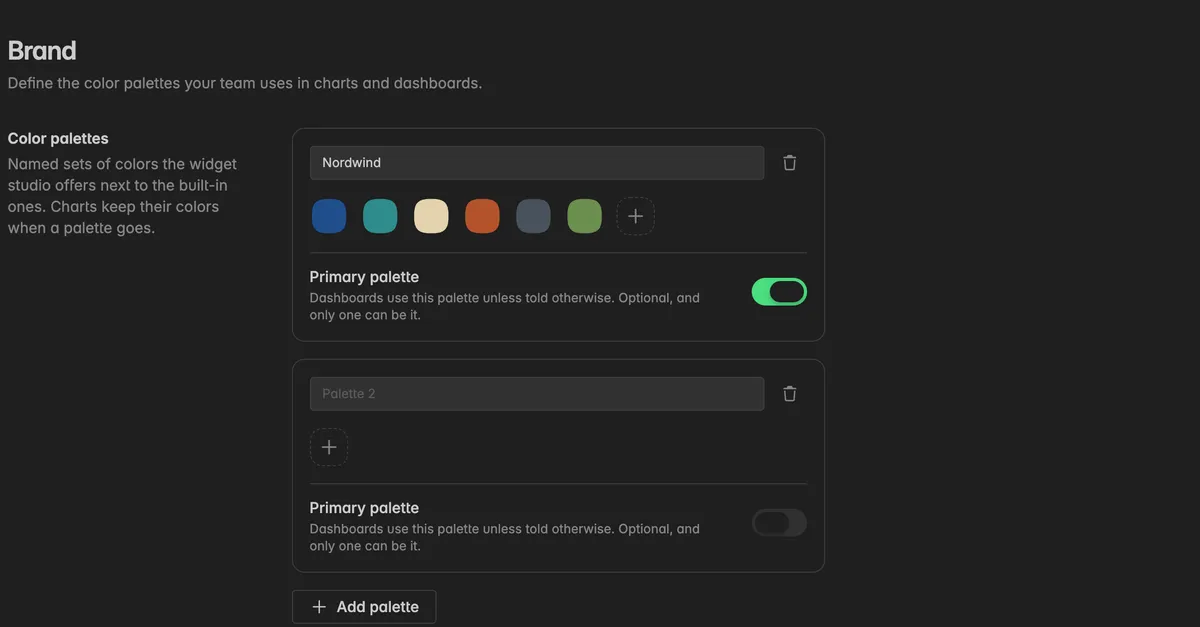Add a new color to the Nordwind palette
Screen dimensions: 1200x627
coord(635,216)
